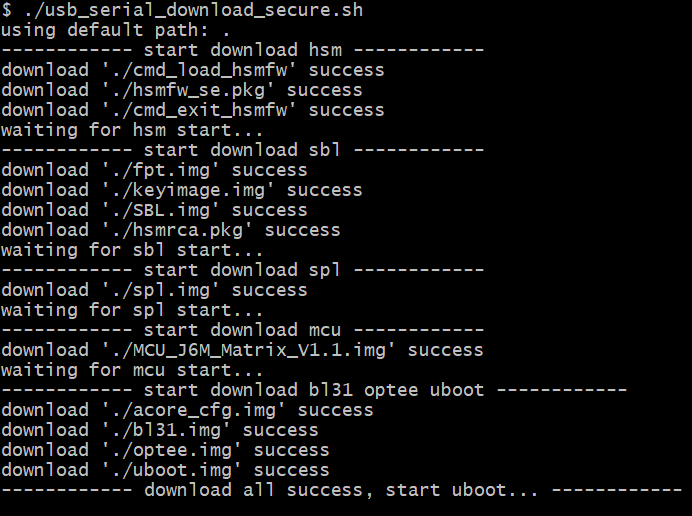Click the usb_serial_download_secure.sh command line
Screen dimensions: 692x516
[182, 10]
